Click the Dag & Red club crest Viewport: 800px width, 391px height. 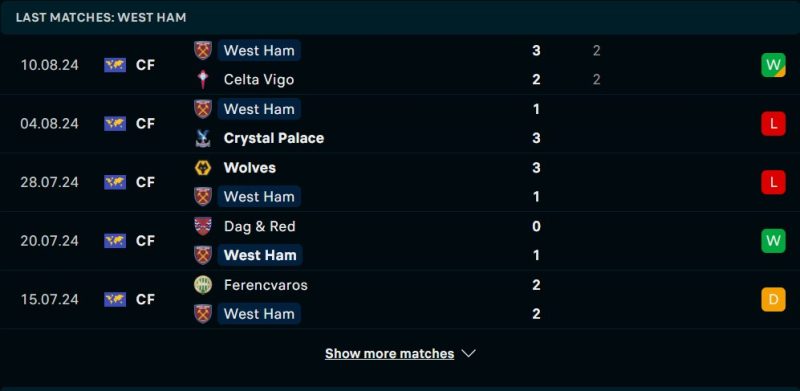(x=203, y=226)
